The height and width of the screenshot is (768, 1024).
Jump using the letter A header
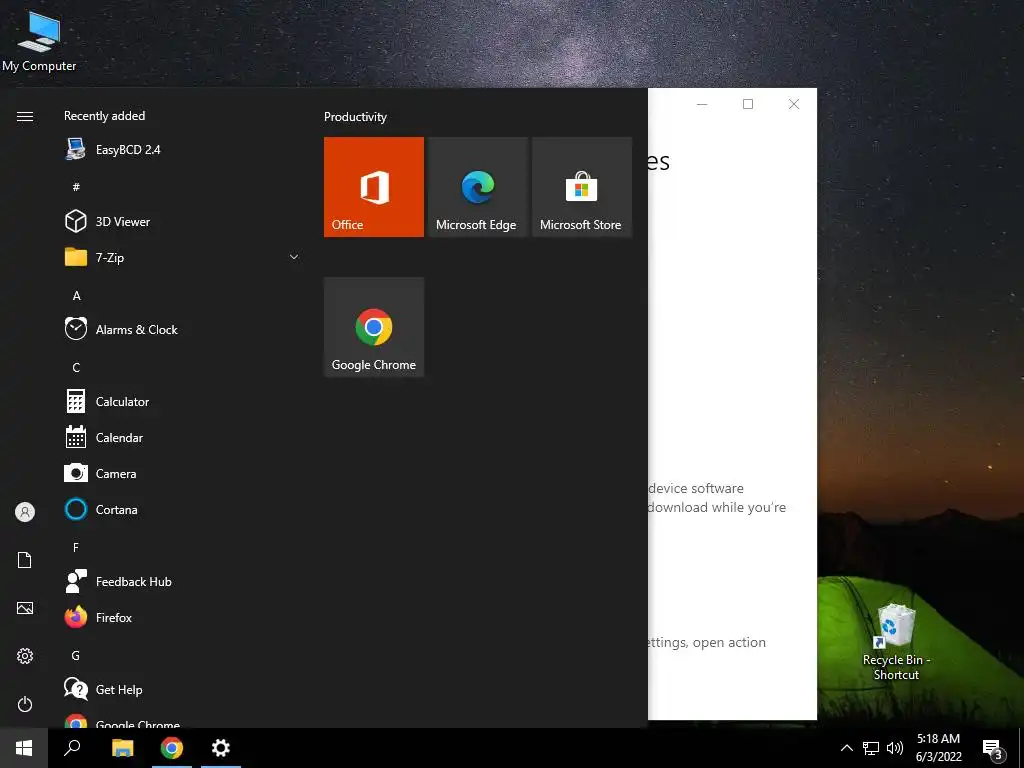(x=76, y=296)
